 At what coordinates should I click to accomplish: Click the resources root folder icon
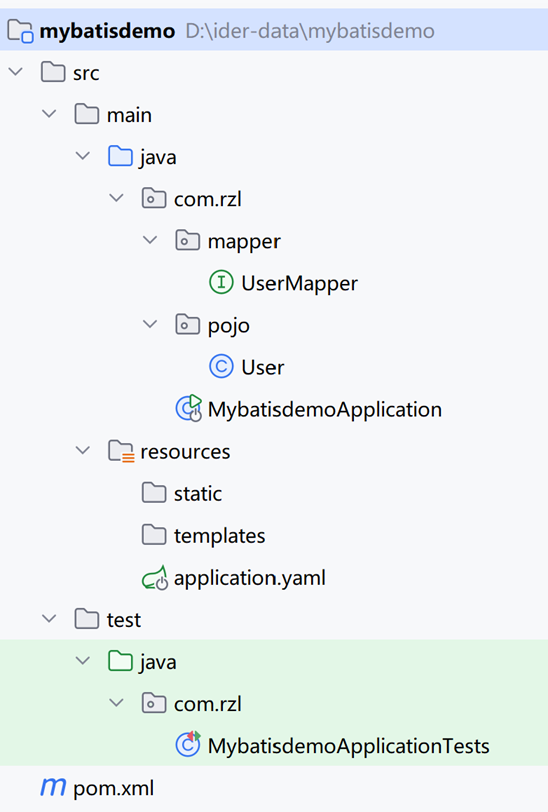pos(121,451)
